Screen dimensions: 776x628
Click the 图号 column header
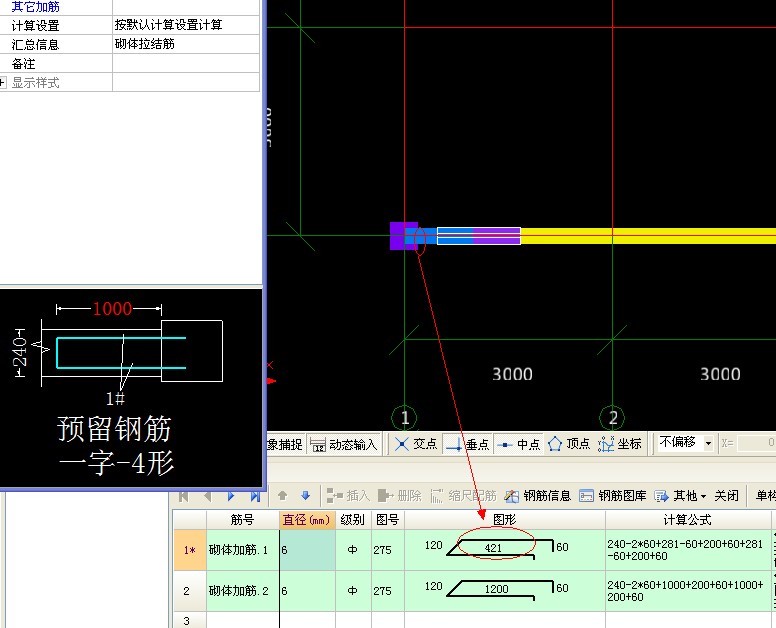[388, 520]
